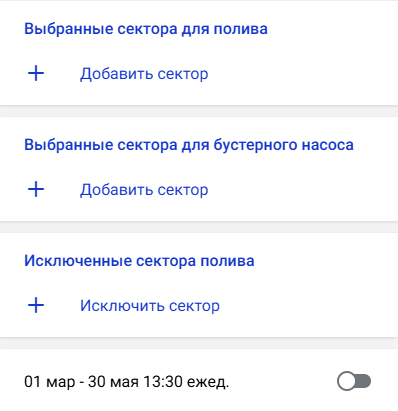The height and width of the screenshot is (411, 398).
Task: Click the word Исключить in the excluded sectors section
Action: [x=122, y=306]
